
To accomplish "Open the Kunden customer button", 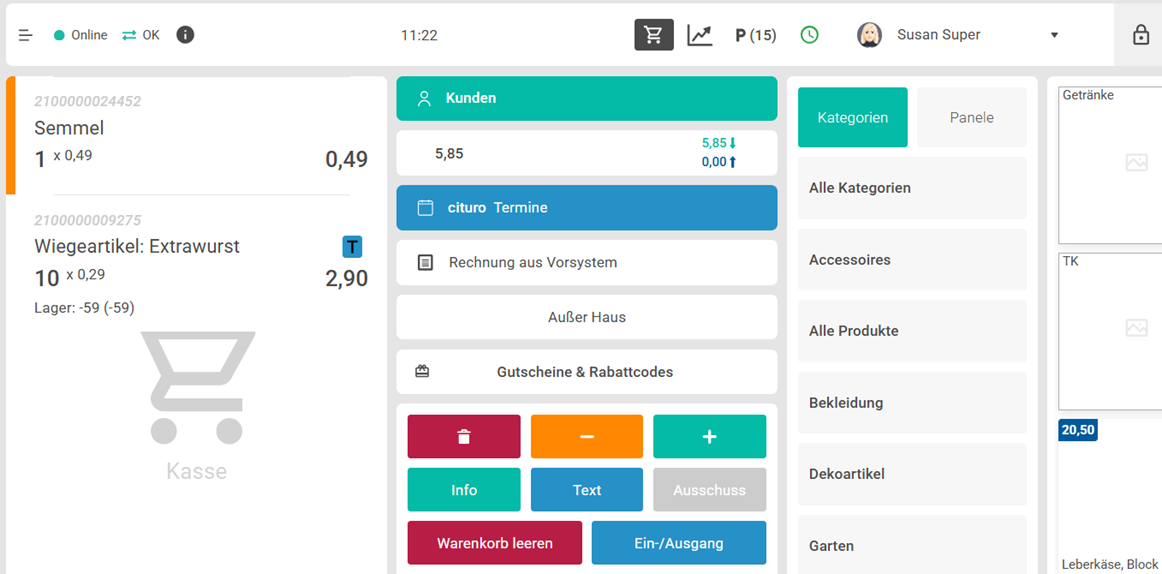I will pos(586,99).
